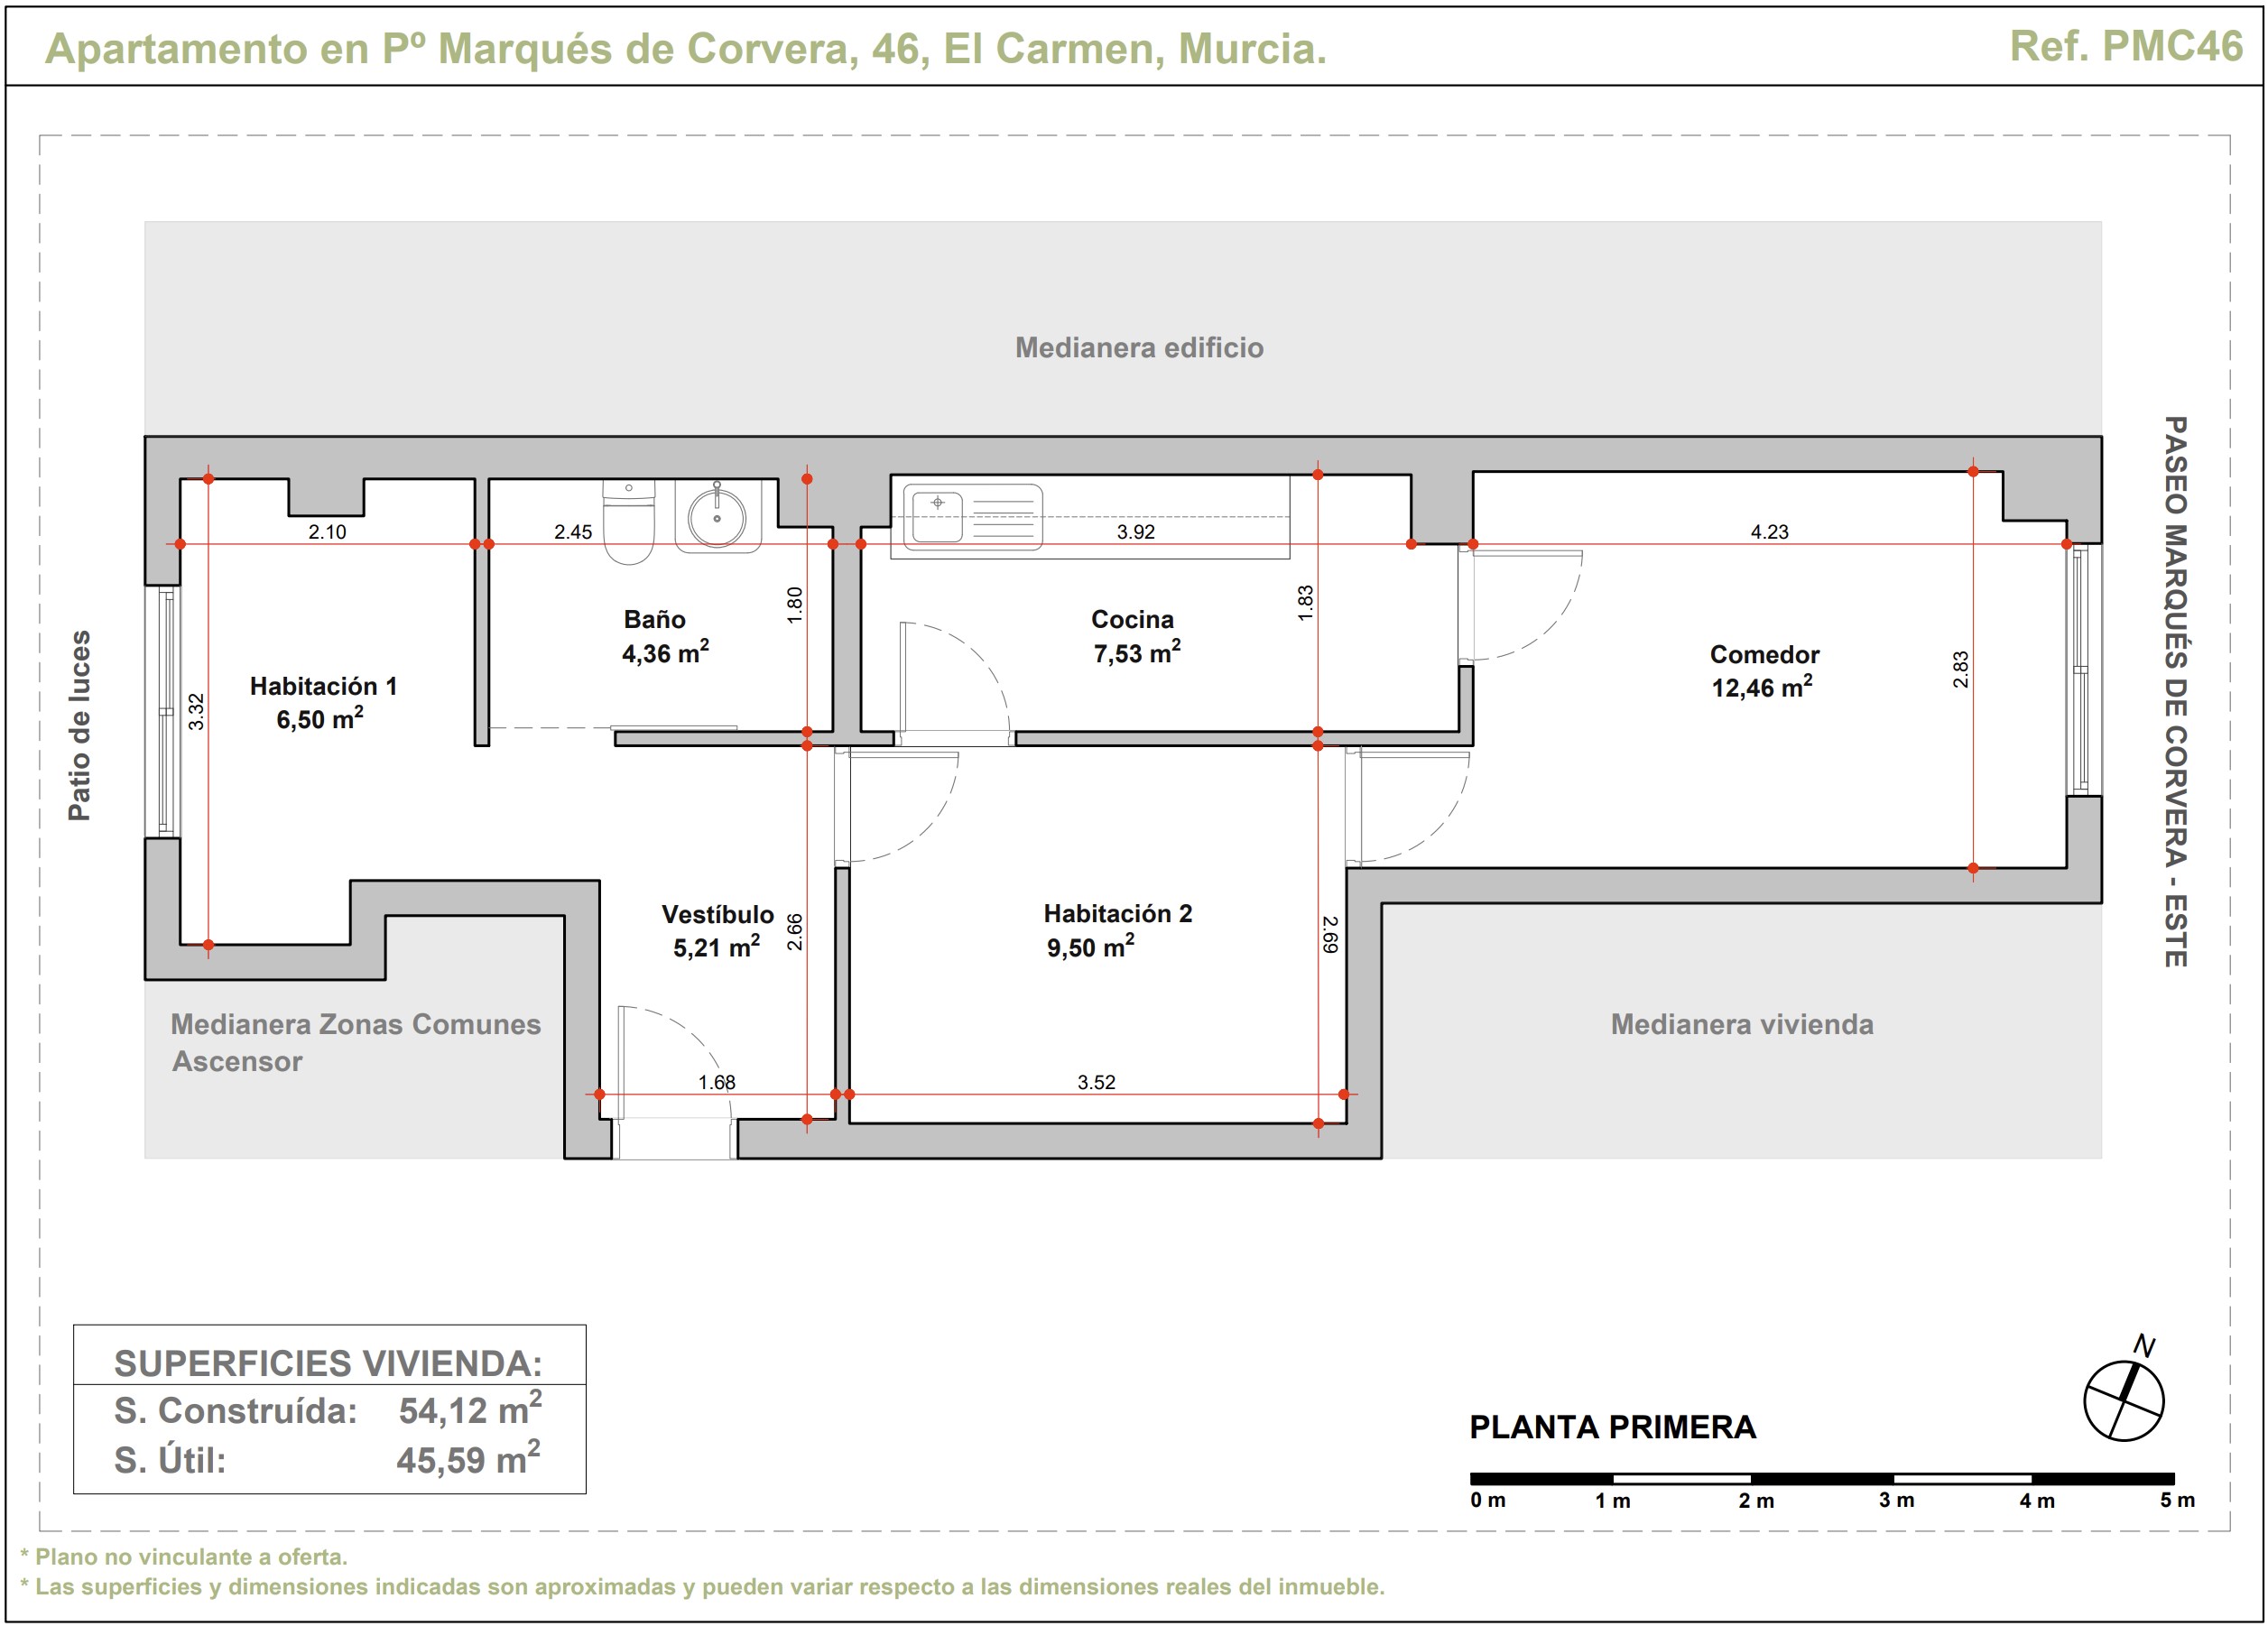Click the apartment address title text
Screen dimensions: 2268x1626
click(x=686, y=48)
